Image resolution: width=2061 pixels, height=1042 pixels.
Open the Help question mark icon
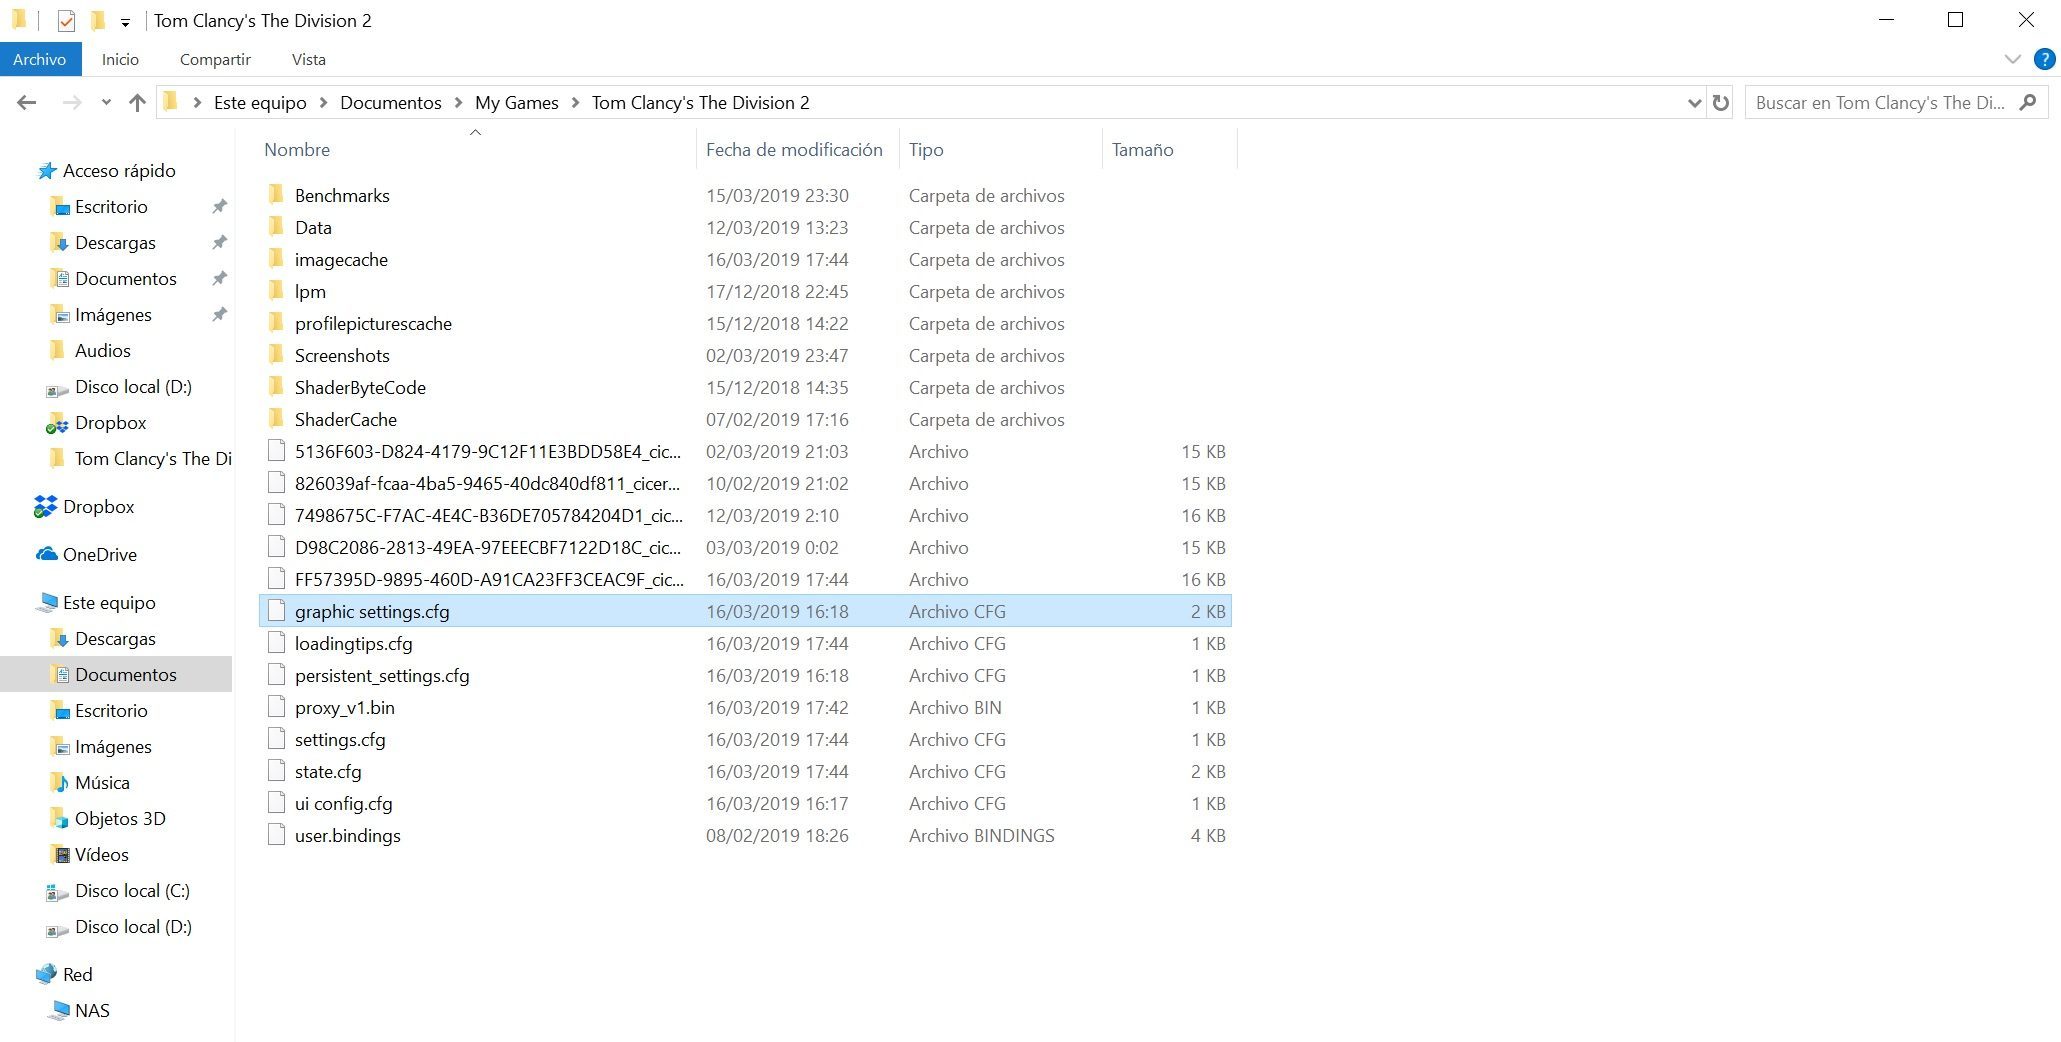click(2044, 59)
